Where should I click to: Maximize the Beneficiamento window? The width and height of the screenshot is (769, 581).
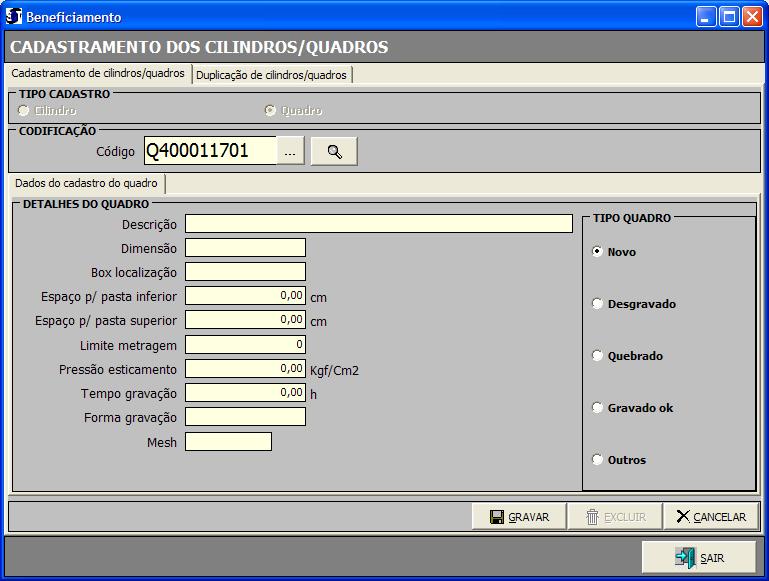click(729, 17)
